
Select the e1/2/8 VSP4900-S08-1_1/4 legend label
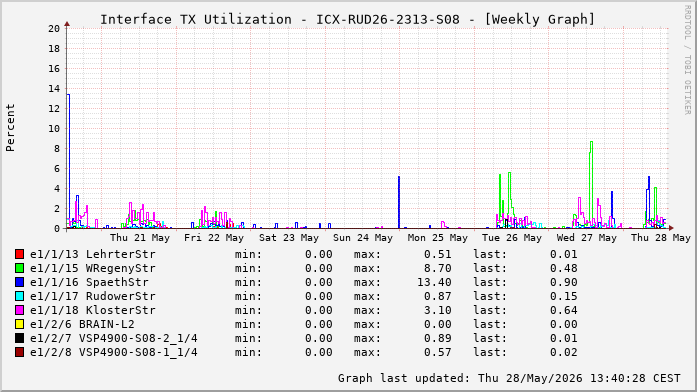pos(114,352)
